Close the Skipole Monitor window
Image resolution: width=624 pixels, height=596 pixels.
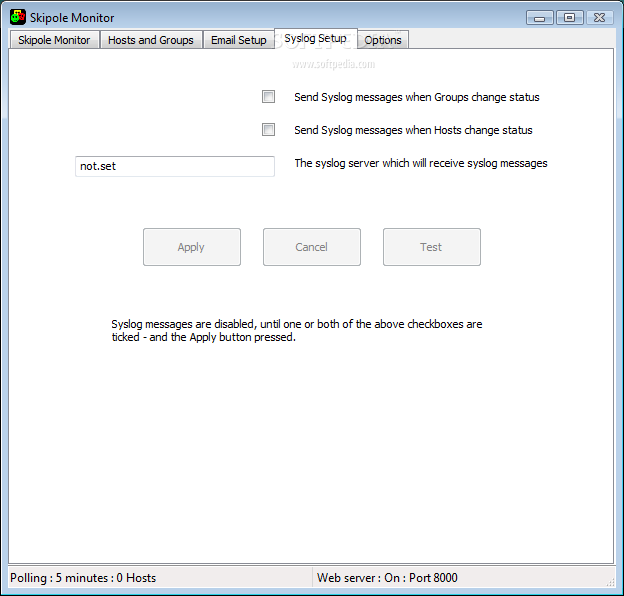pyautogui.click(x=599, y=18)
